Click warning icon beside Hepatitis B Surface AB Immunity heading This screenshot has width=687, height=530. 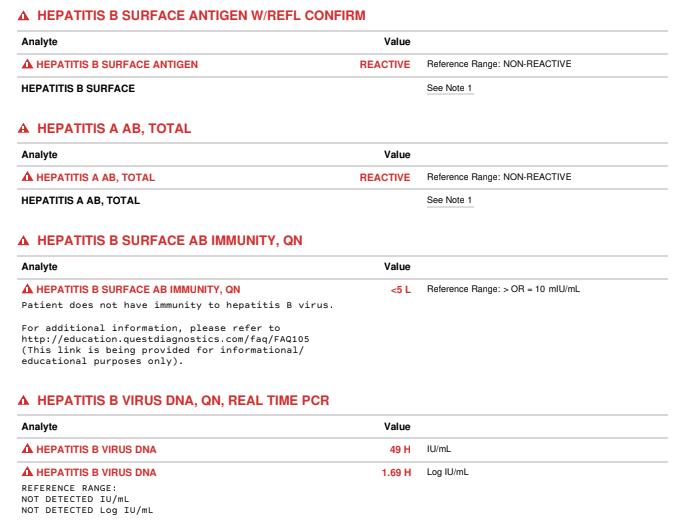[x=24, y=241]
